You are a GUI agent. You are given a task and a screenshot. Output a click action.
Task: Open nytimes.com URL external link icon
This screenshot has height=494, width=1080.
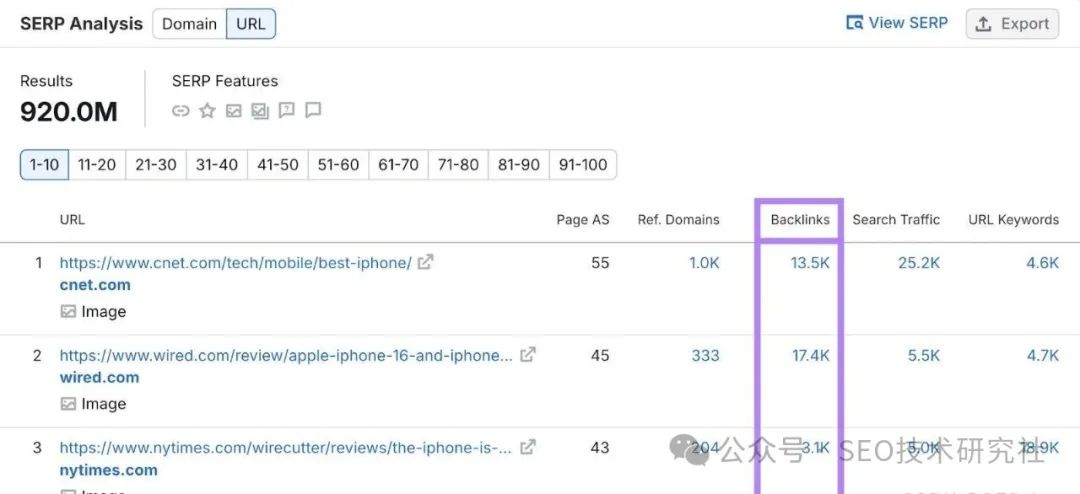coord(528,447)
